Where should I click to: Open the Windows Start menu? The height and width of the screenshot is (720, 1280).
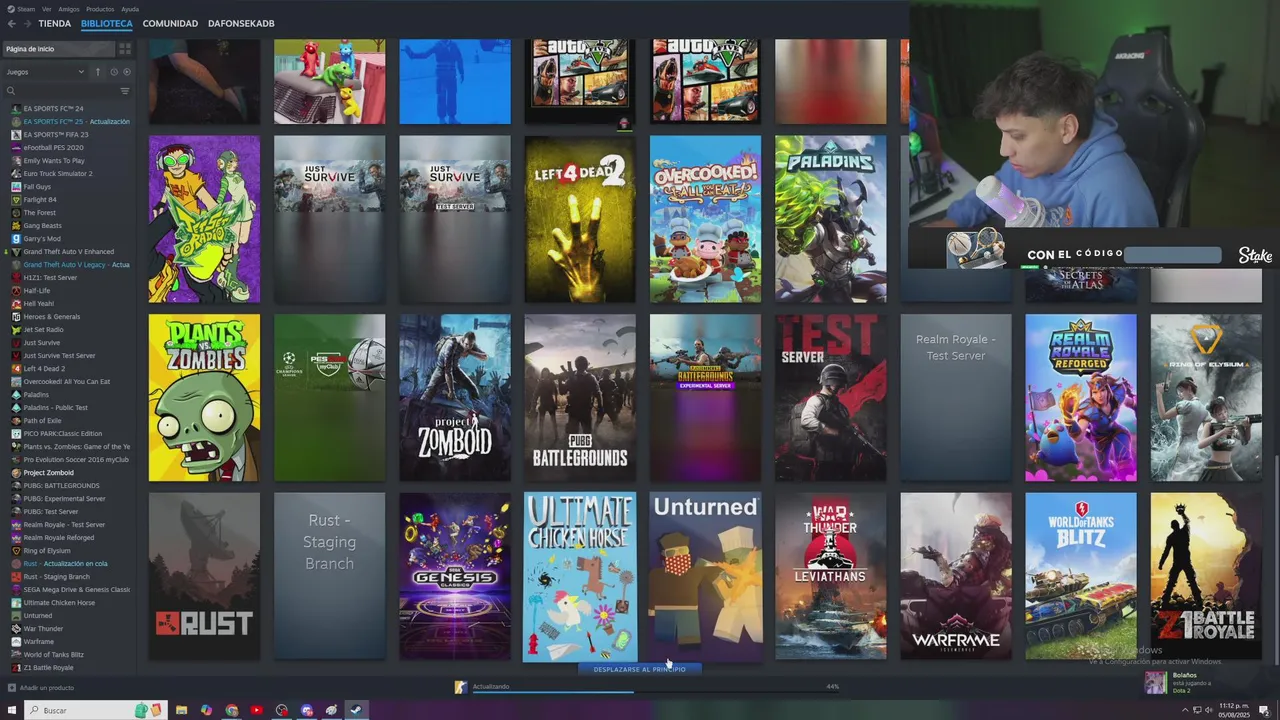12,710
